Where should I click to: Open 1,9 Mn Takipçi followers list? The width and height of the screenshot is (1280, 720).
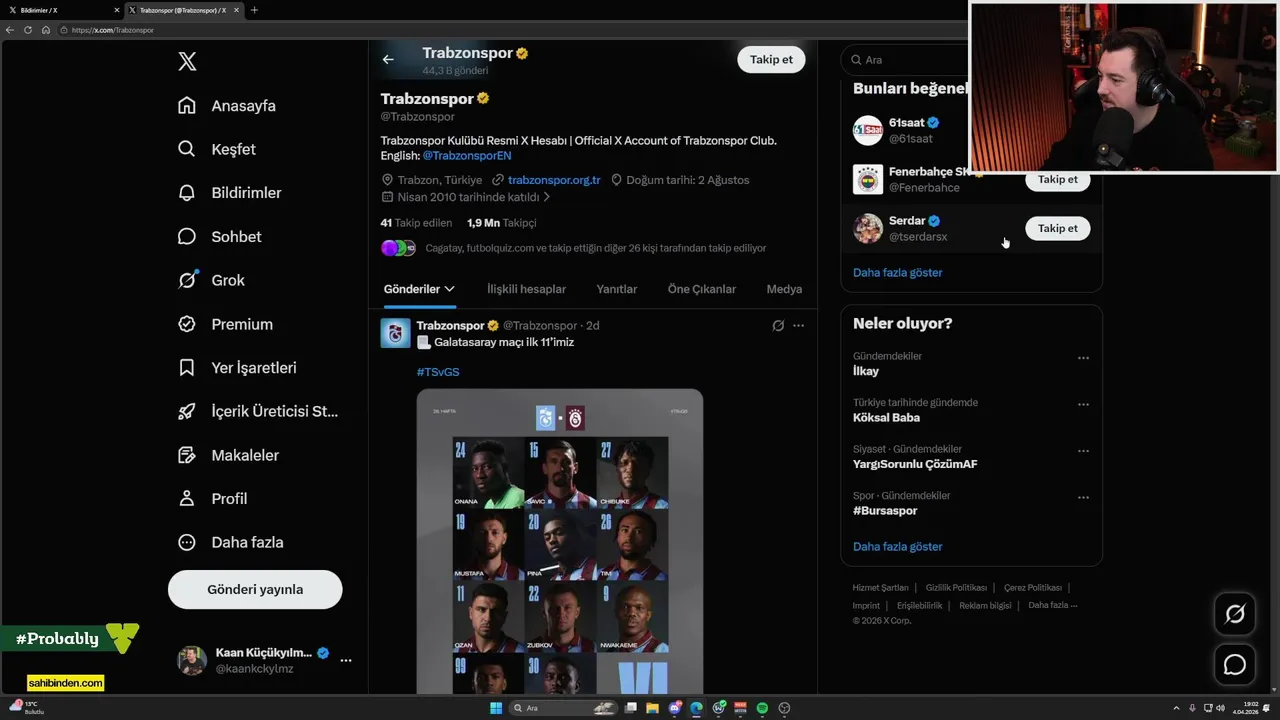coord(501,223)
